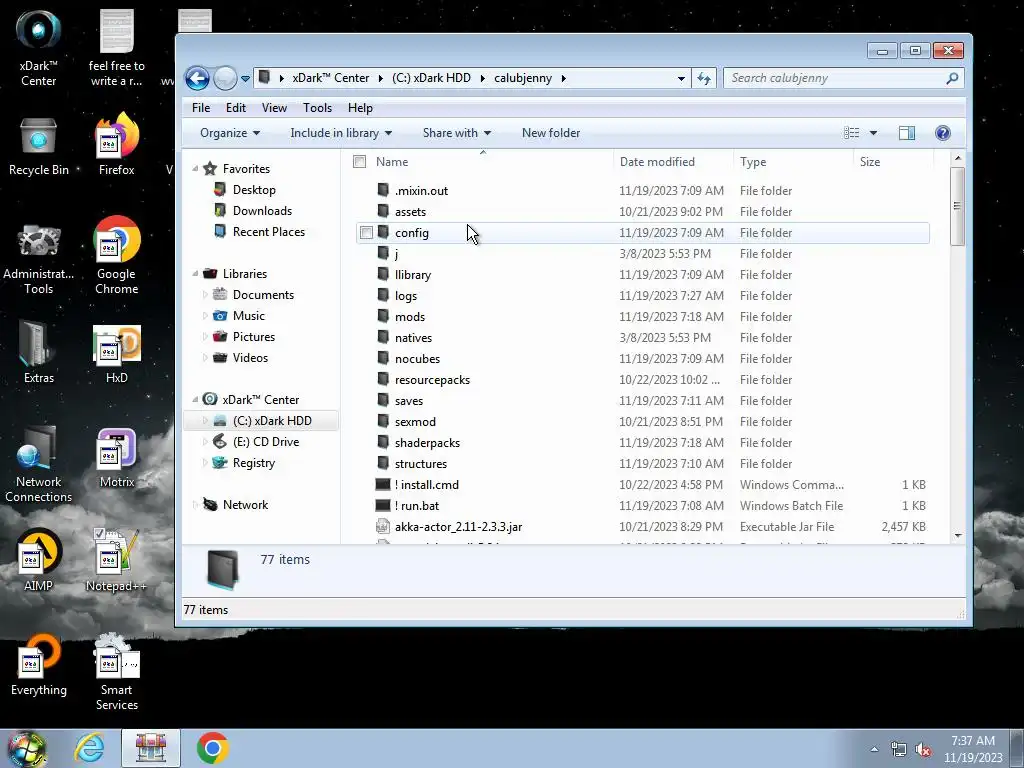Show hidden tray icons arrow
This screenshot has width=1024, height=768.
tap(874, 749)
